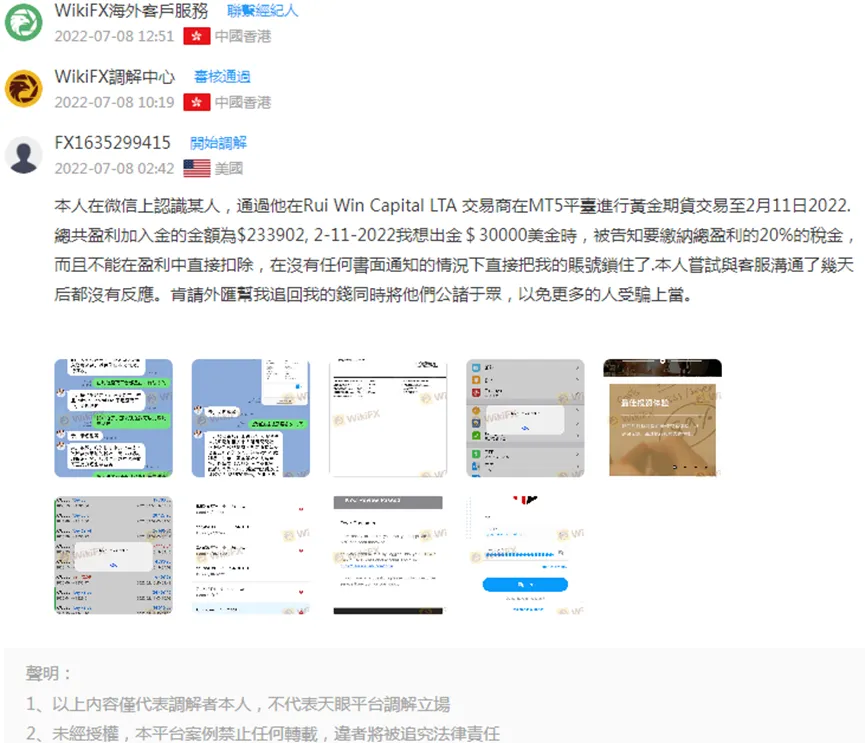Open second chat screenshot thumbnail with long message
Screen dimensions: 865x743
[x=250, y=418]
